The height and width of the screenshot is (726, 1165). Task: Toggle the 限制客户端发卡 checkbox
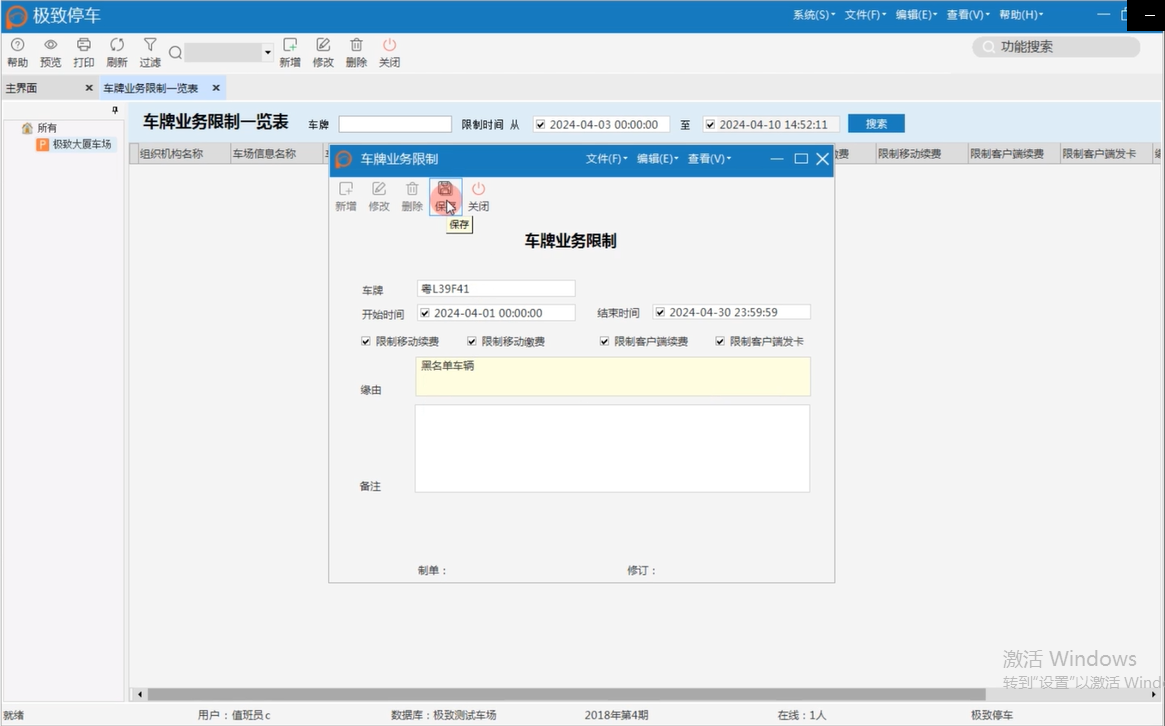click(721, 341)
